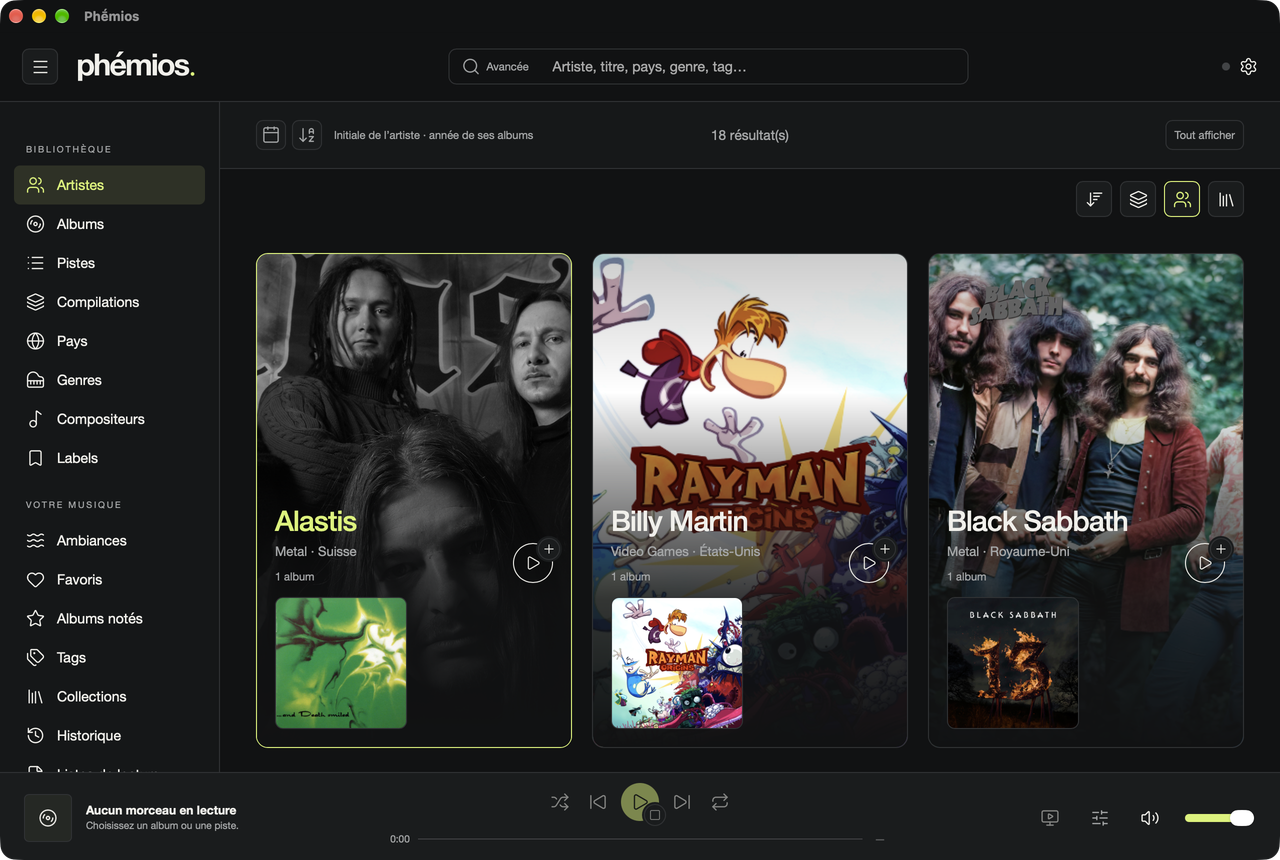Go to Albums in the sidebar

109,224
